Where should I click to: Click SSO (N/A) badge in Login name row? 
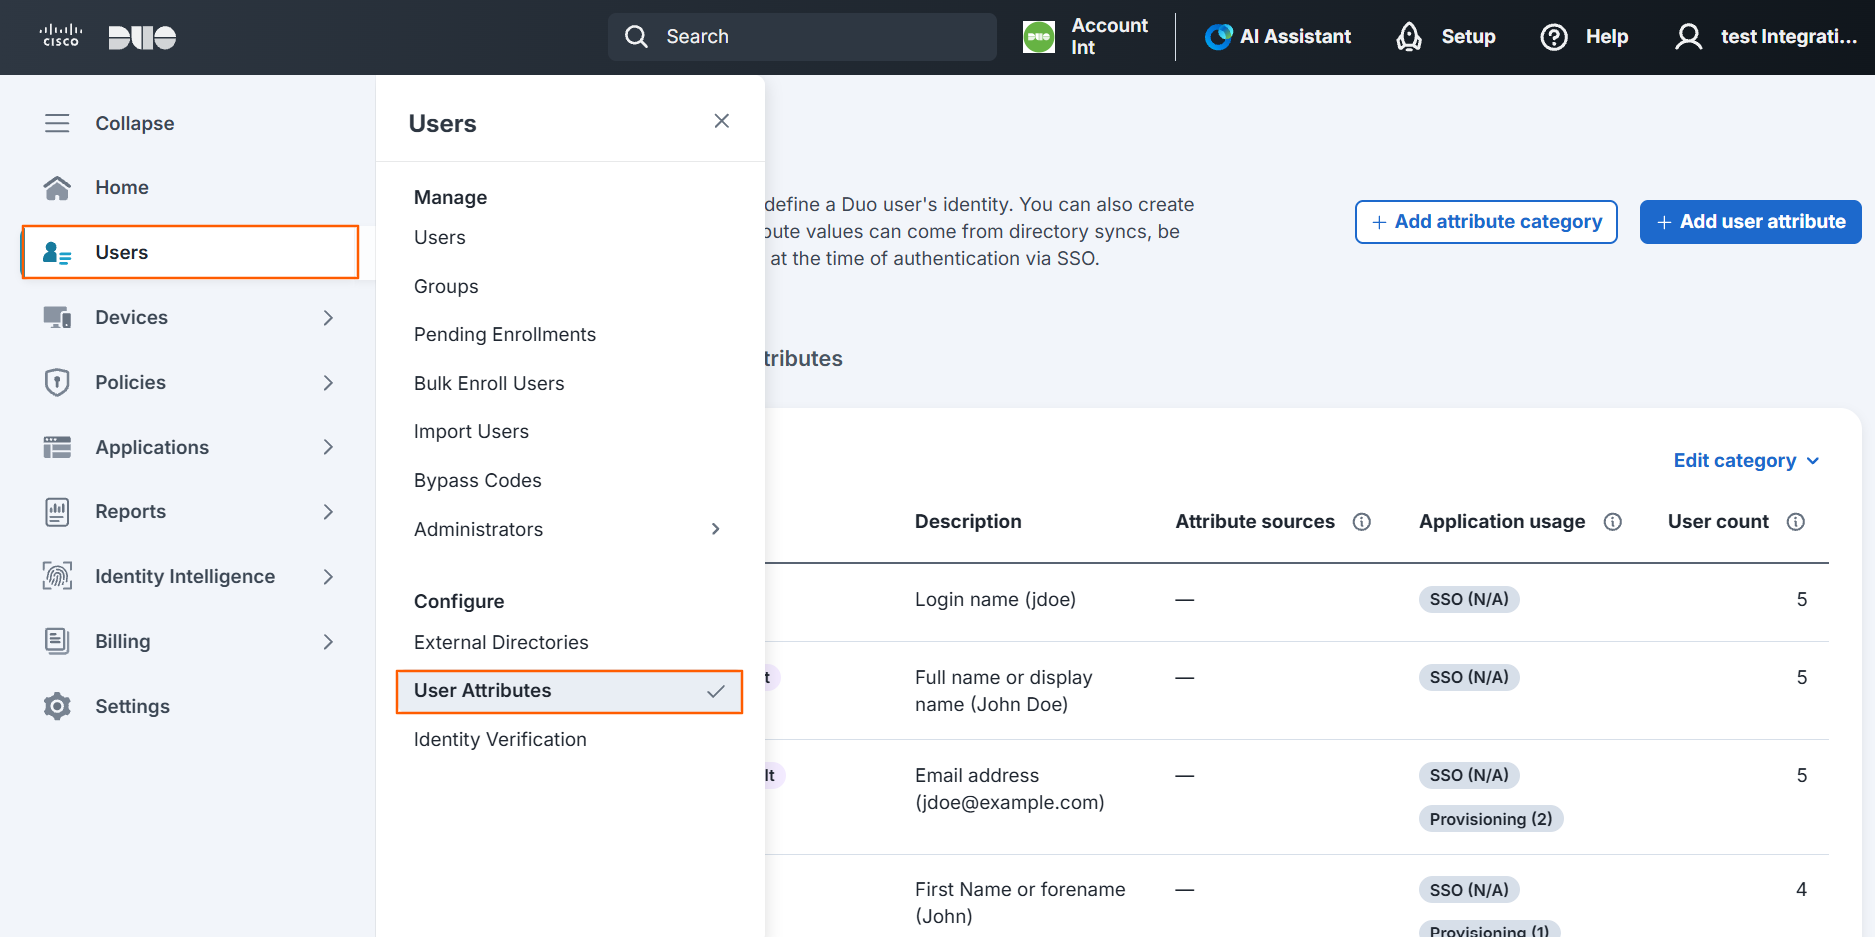pyautogui.click(x=1469, y=599)
